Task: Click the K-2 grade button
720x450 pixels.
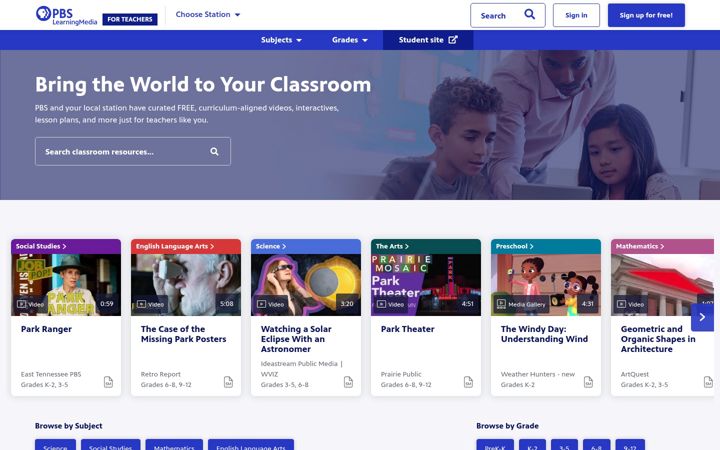Action: click(533, 445)
